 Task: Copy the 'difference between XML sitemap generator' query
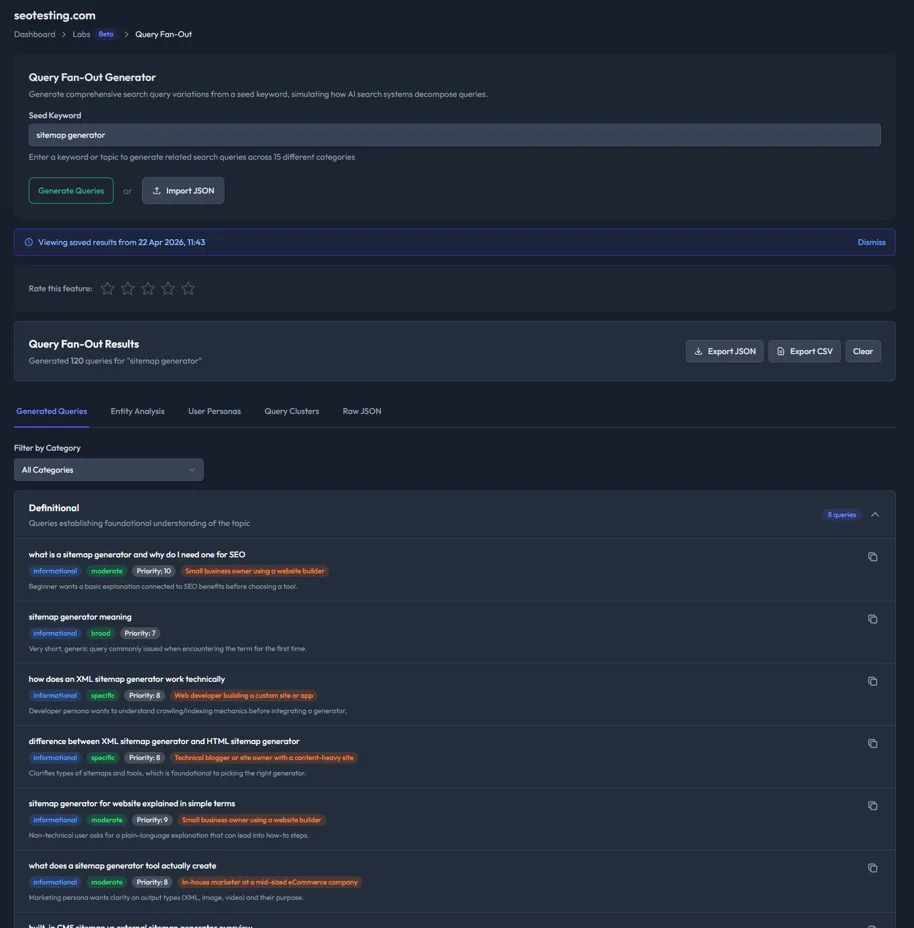(x=872, y=743)
